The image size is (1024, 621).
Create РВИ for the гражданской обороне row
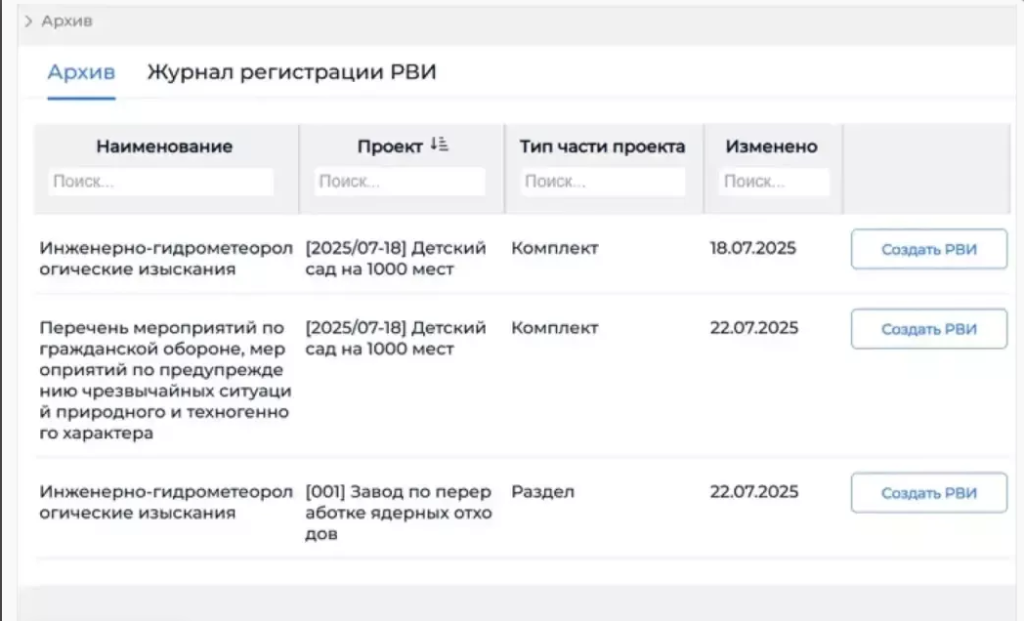tap(928, 329)
